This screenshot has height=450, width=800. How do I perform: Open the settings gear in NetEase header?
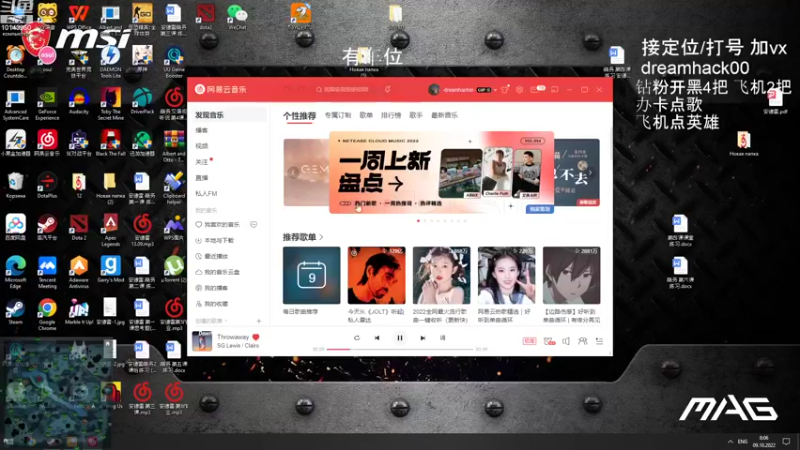pyautogui.click(x=519, y=89)
